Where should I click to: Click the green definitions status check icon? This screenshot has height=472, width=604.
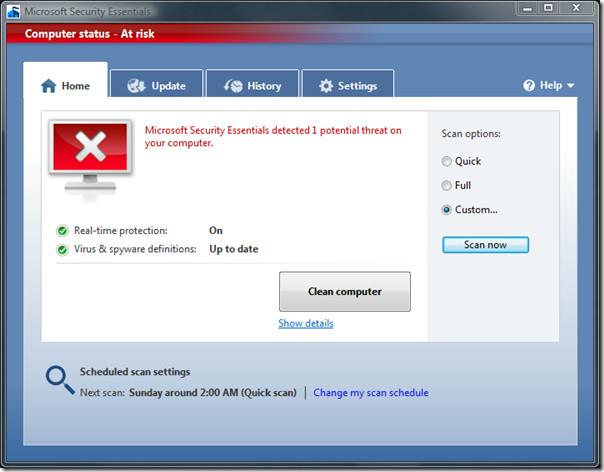click(62, 249)
